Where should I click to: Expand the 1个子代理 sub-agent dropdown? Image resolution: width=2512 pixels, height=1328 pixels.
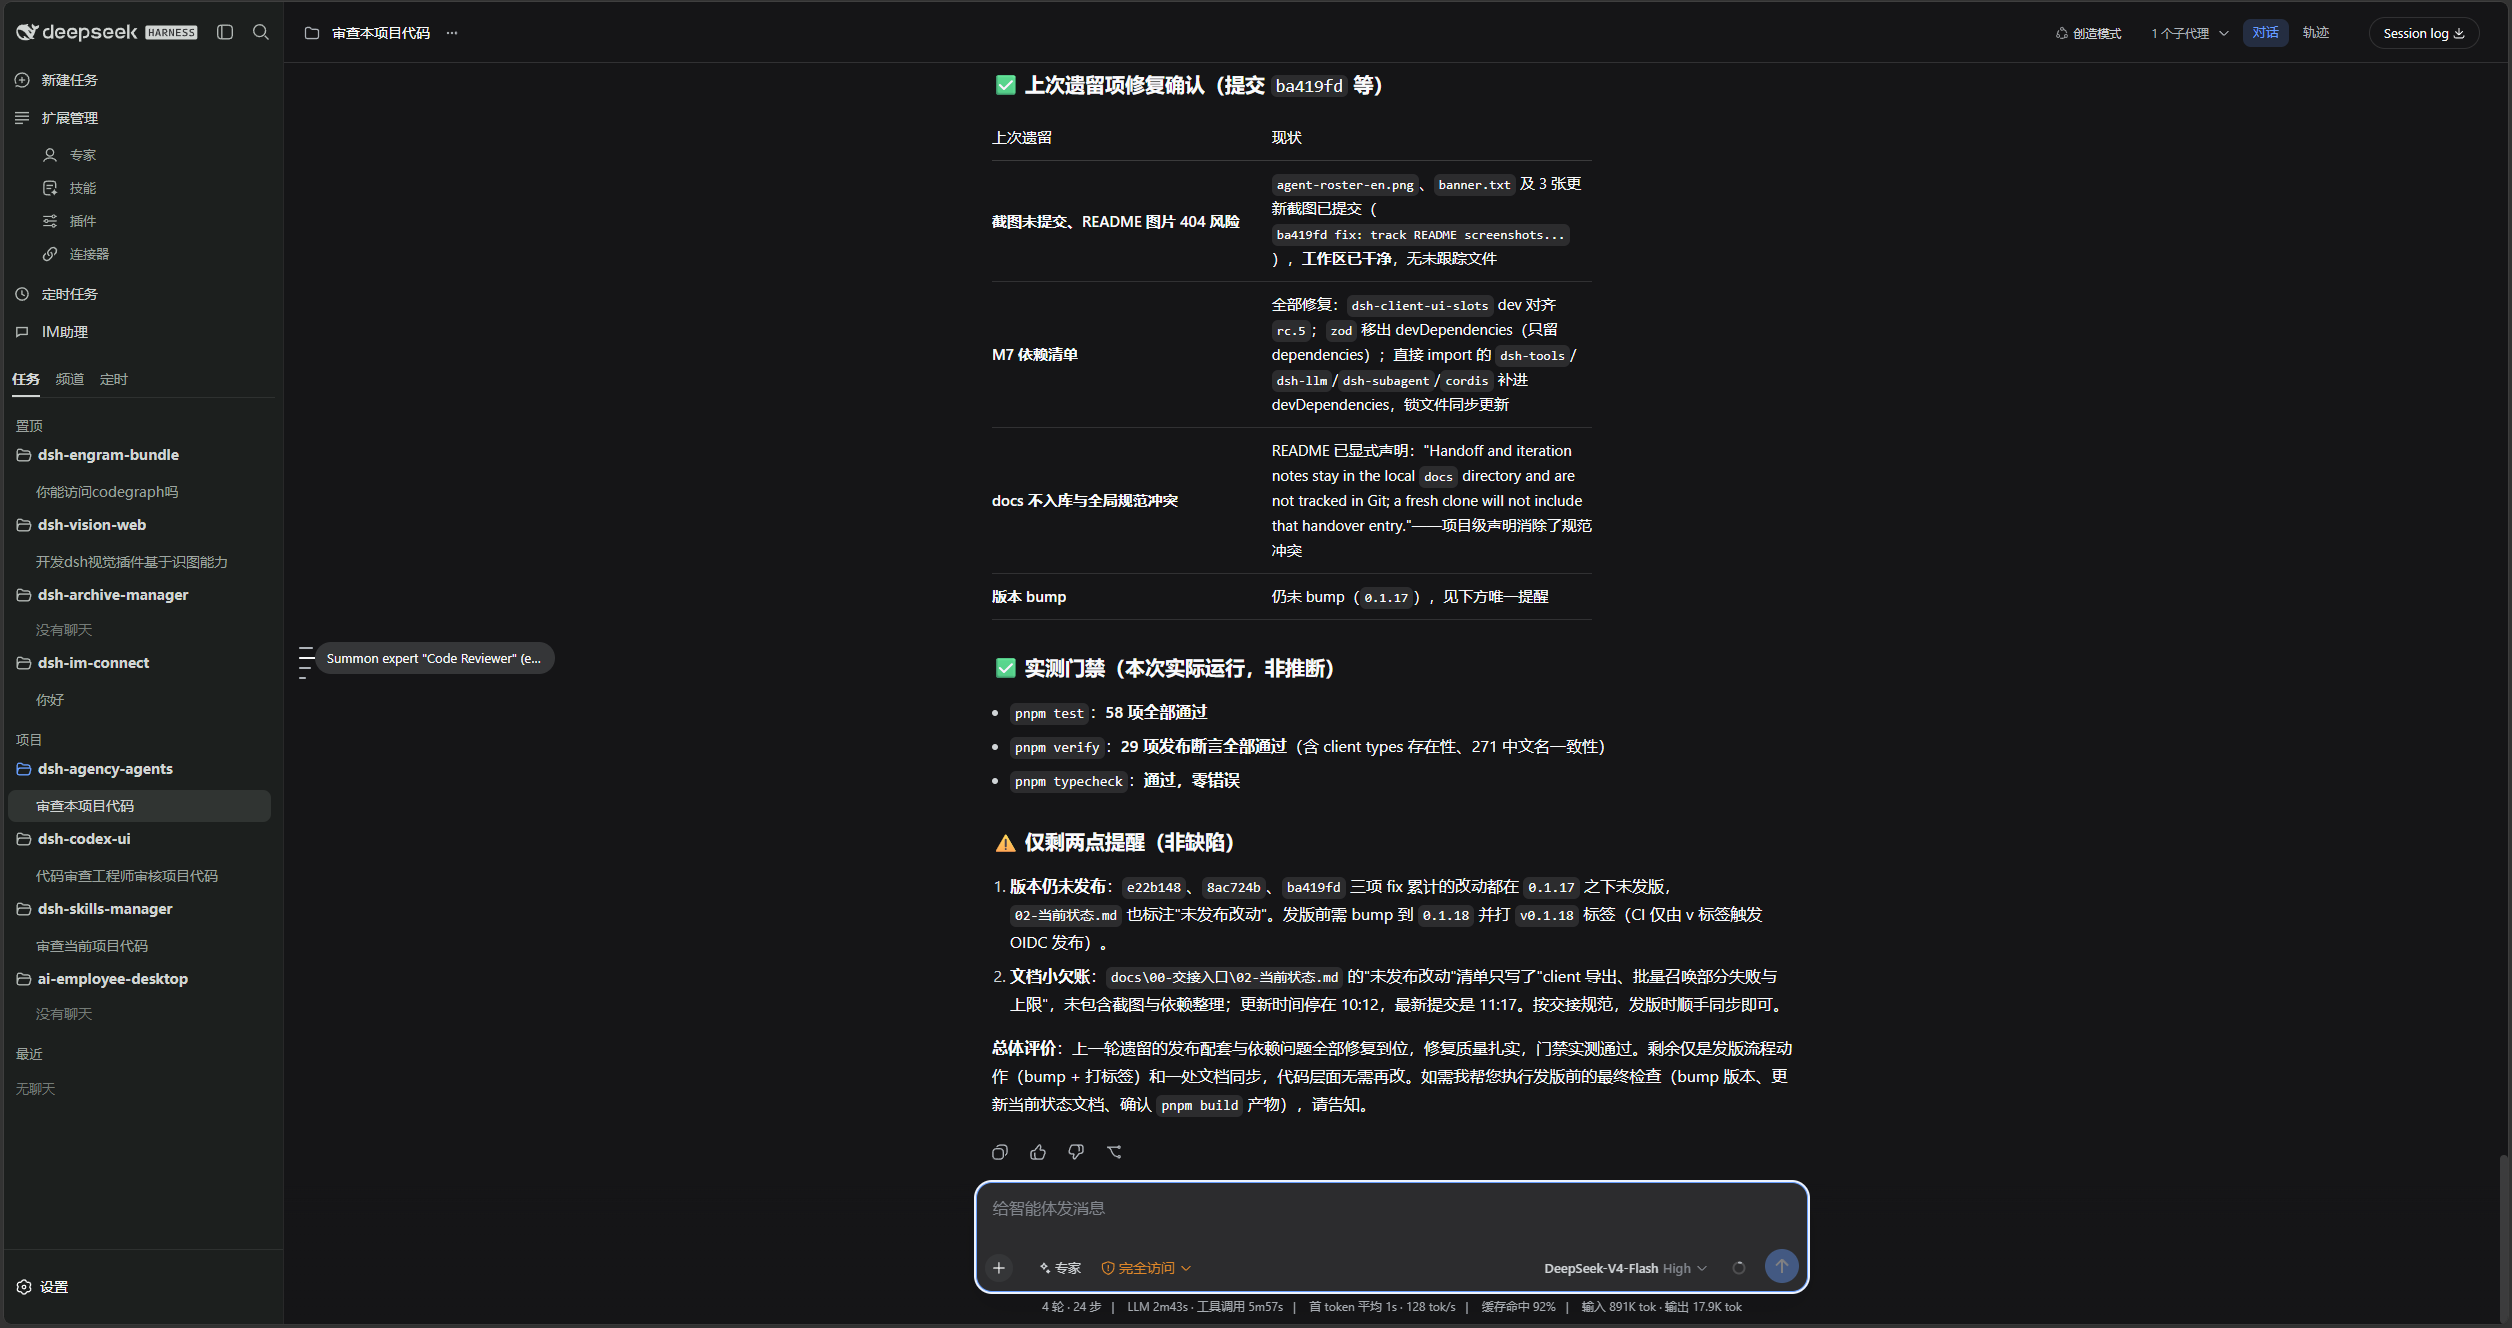point(2190,33)
